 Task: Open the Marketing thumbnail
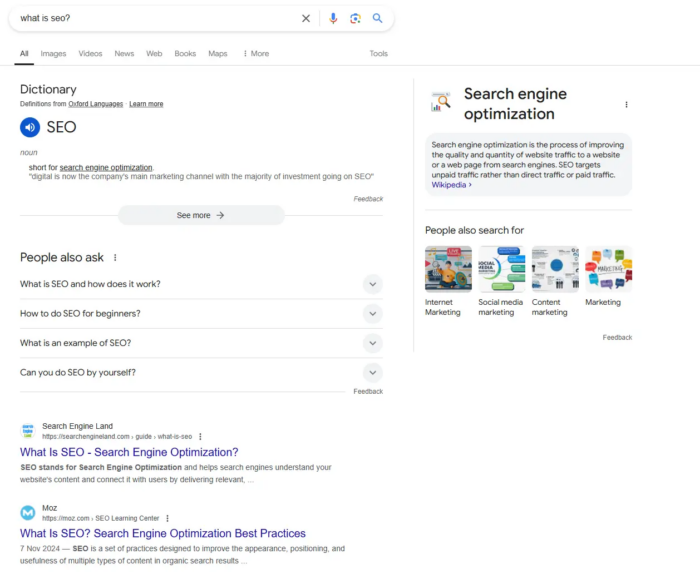pos(608,269)
